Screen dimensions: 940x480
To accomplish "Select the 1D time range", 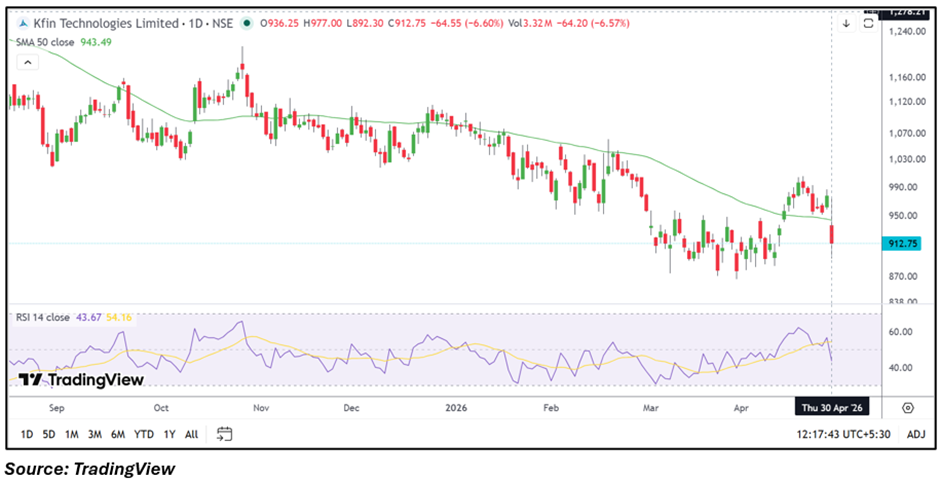I will tap(26, 434).
